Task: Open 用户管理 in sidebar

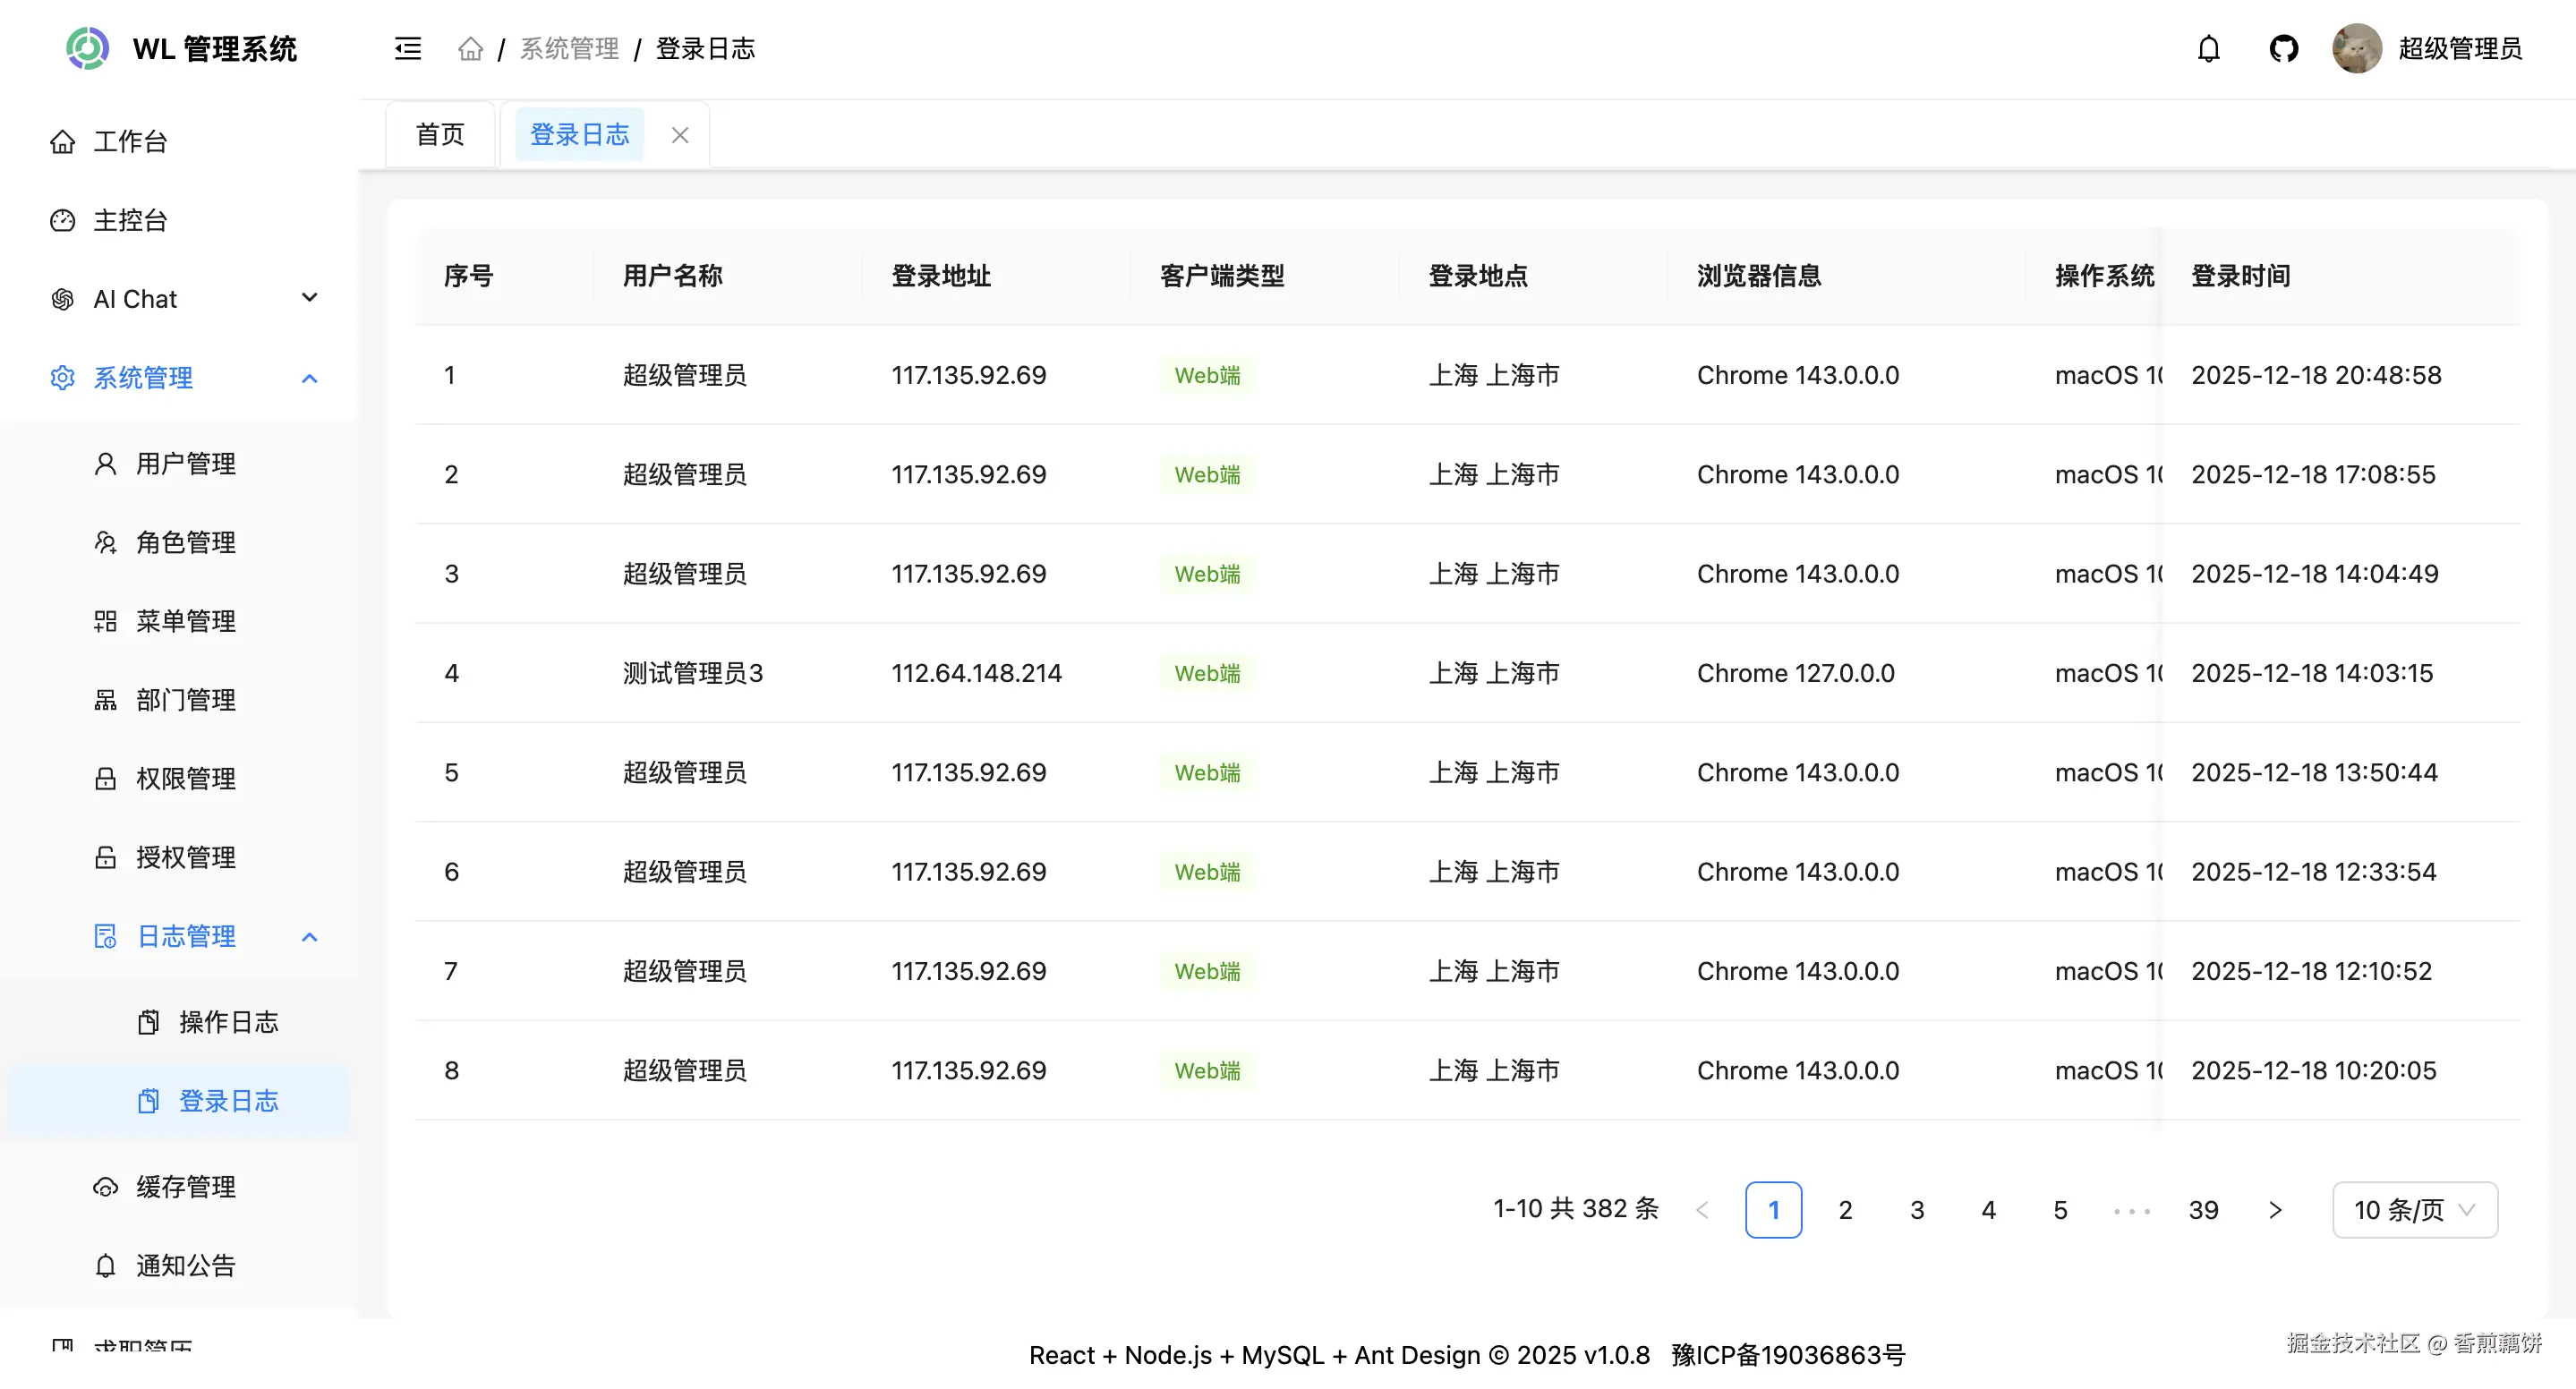Action: tap(186, 464)
